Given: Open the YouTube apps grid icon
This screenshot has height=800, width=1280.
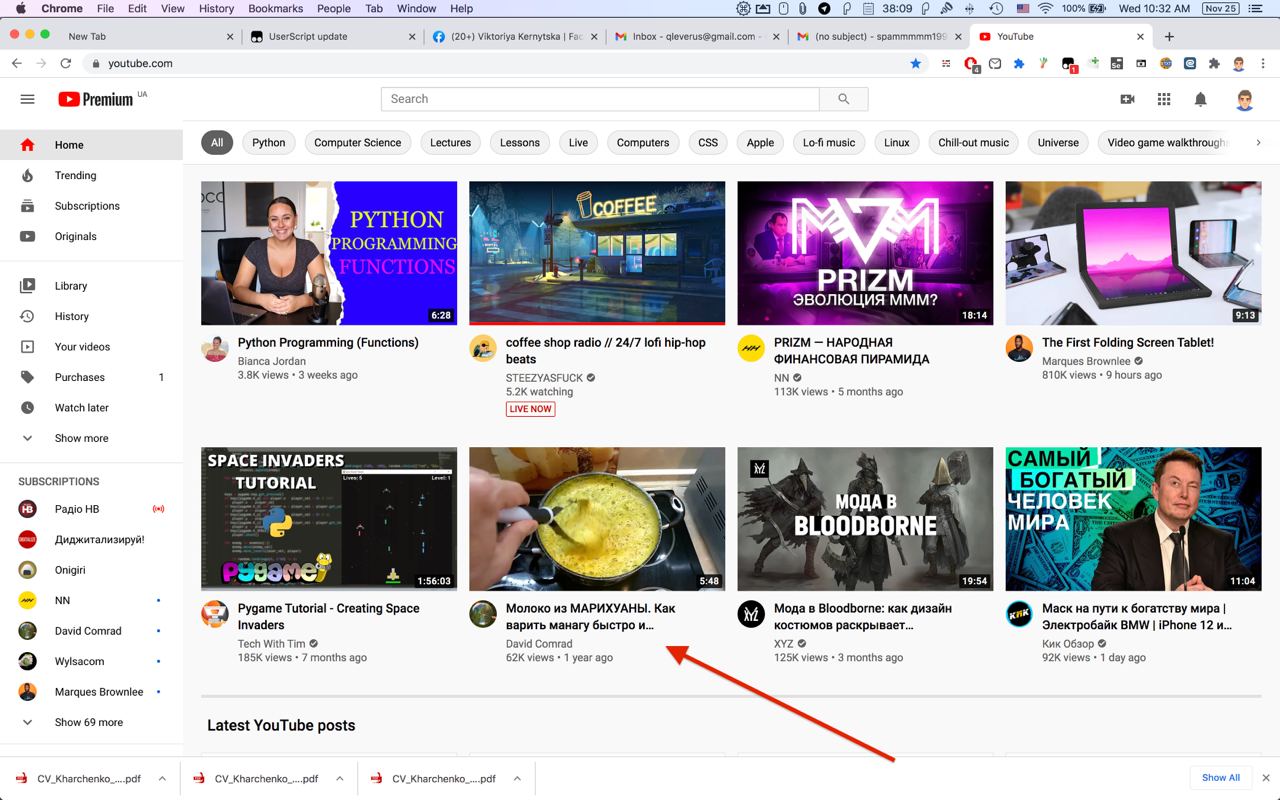Looking at the screenshot, I should pyautogui.click(x=1164, y=99).
